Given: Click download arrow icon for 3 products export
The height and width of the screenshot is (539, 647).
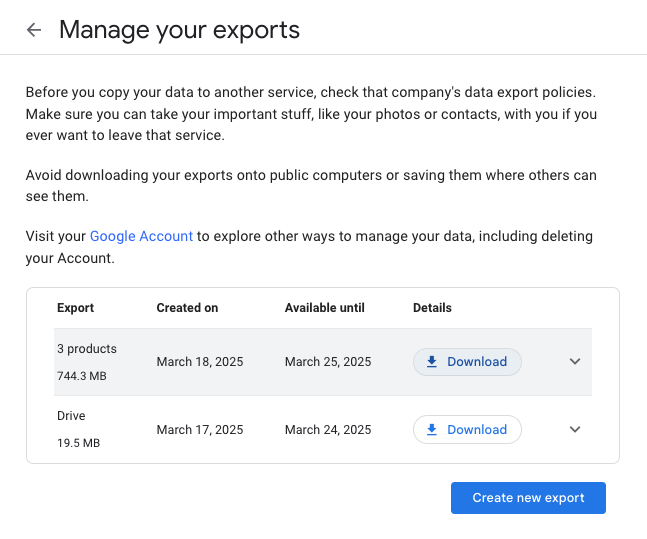Looking at the screenshot, I should tap(432, 362).
